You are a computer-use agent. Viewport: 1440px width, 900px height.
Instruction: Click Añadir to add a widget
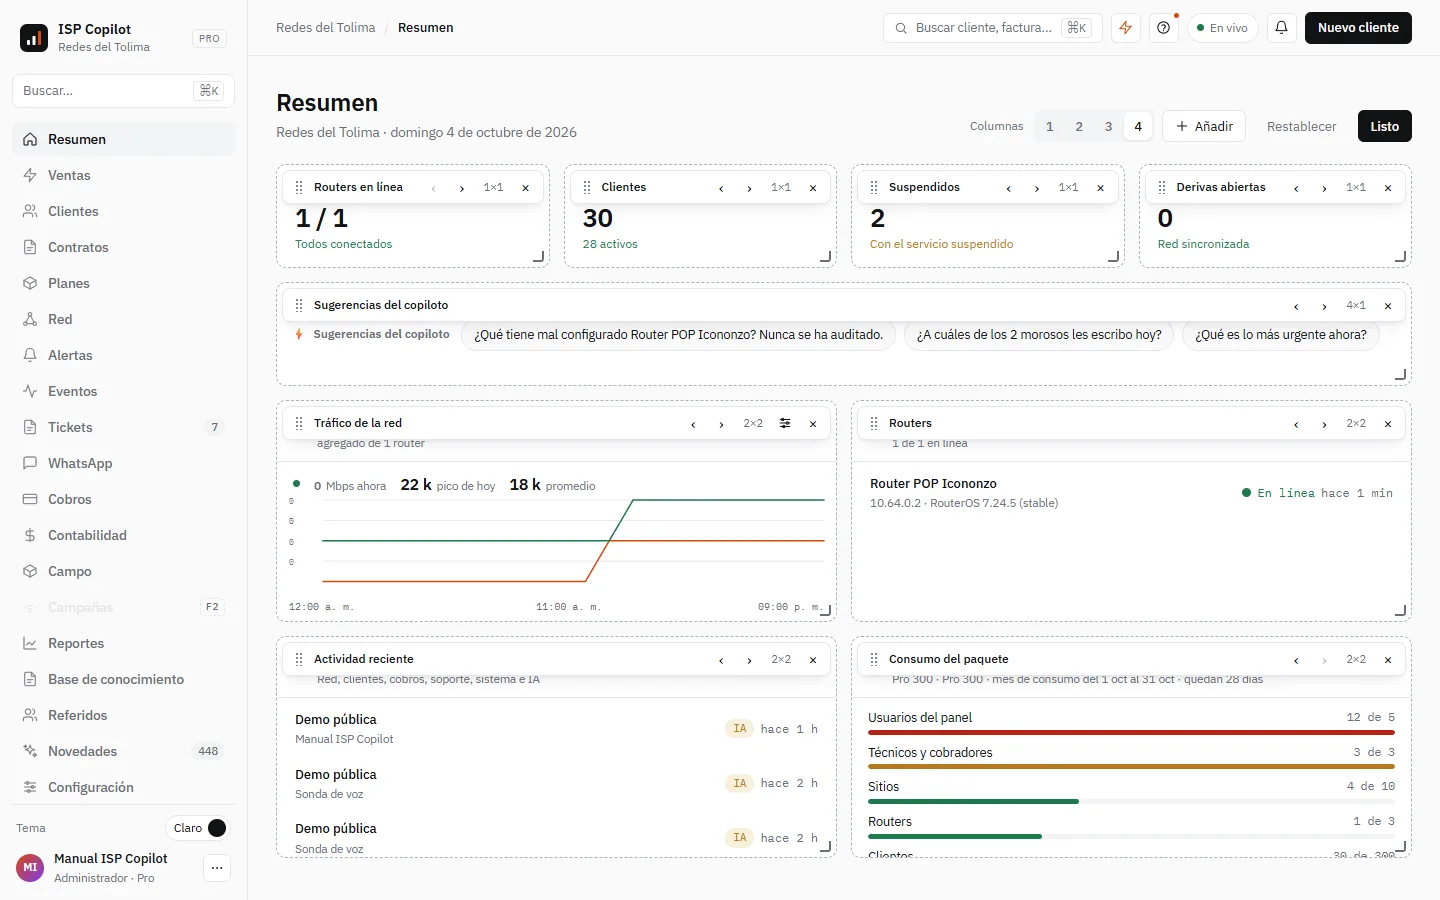[1204, 127]
